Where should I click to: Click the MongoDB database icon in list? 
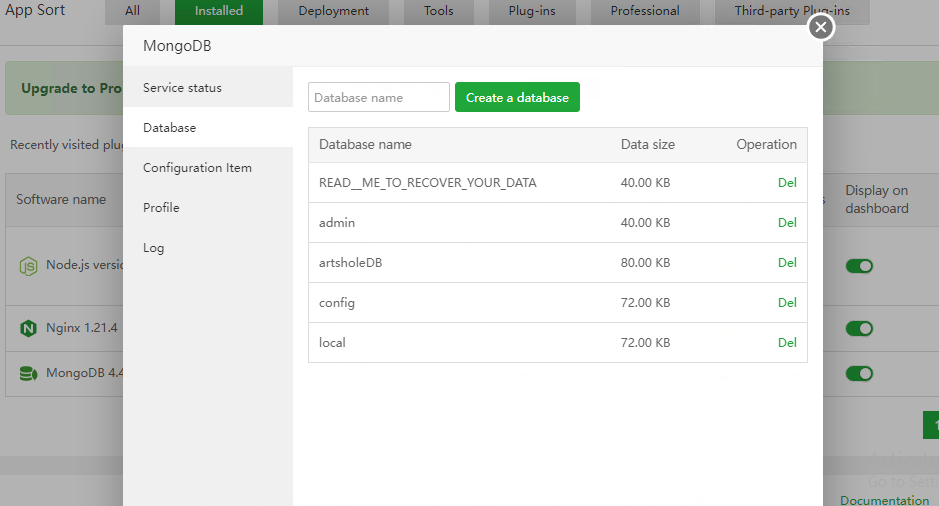(x=28, y=374)
